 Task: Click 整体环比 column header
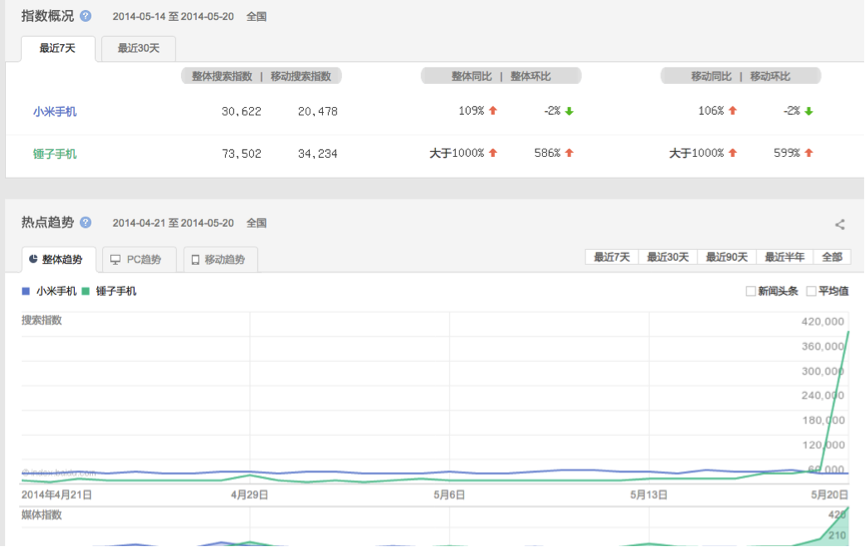(x=530, y=76)
